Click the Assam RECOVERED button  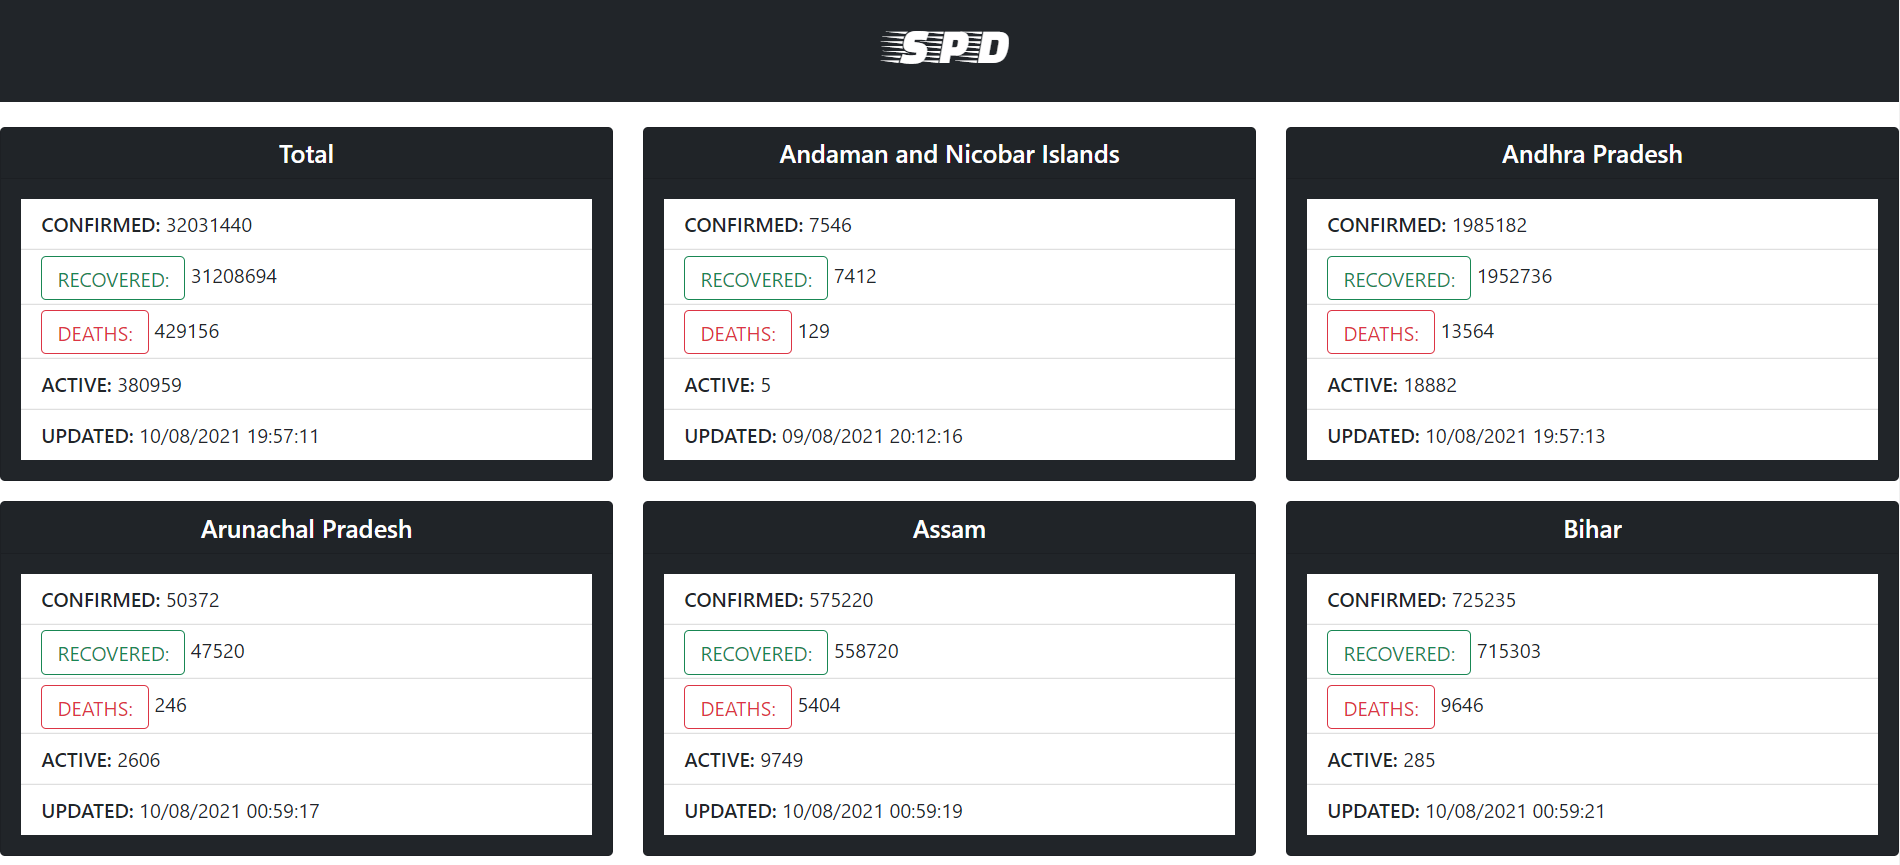pos(756,652)
